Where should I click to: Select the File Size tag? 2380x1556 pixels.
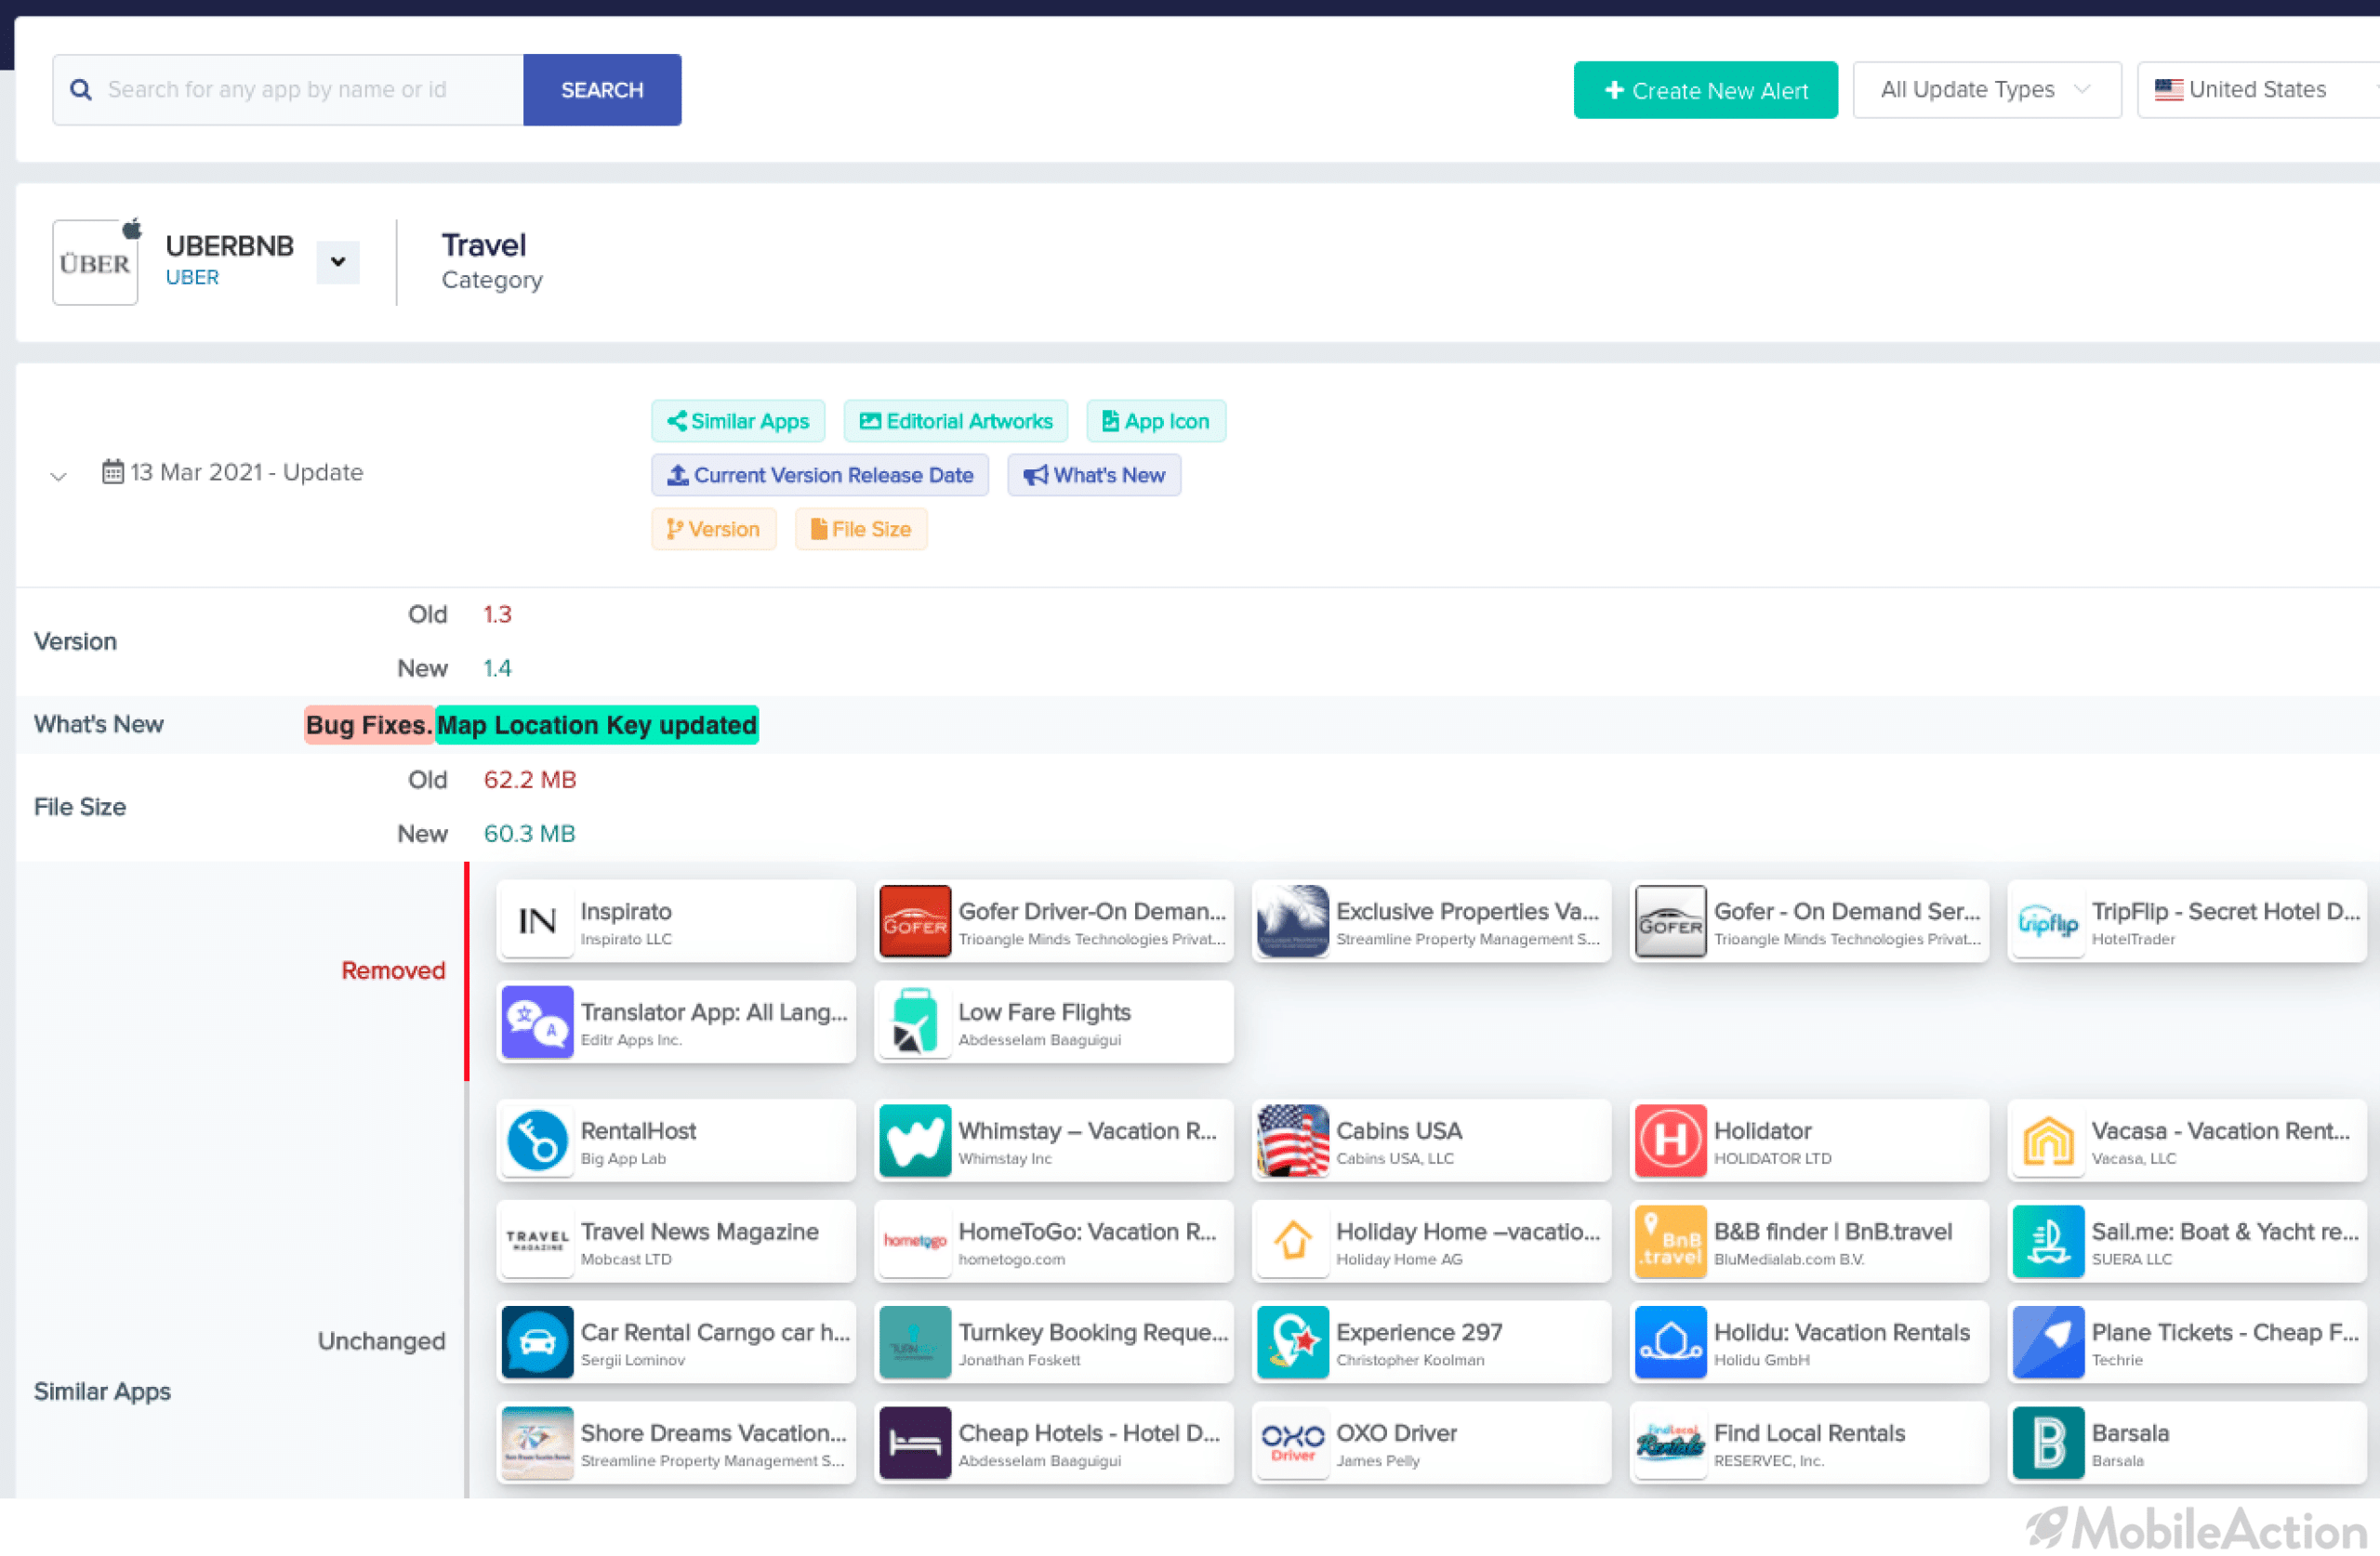tap(861, 529)
